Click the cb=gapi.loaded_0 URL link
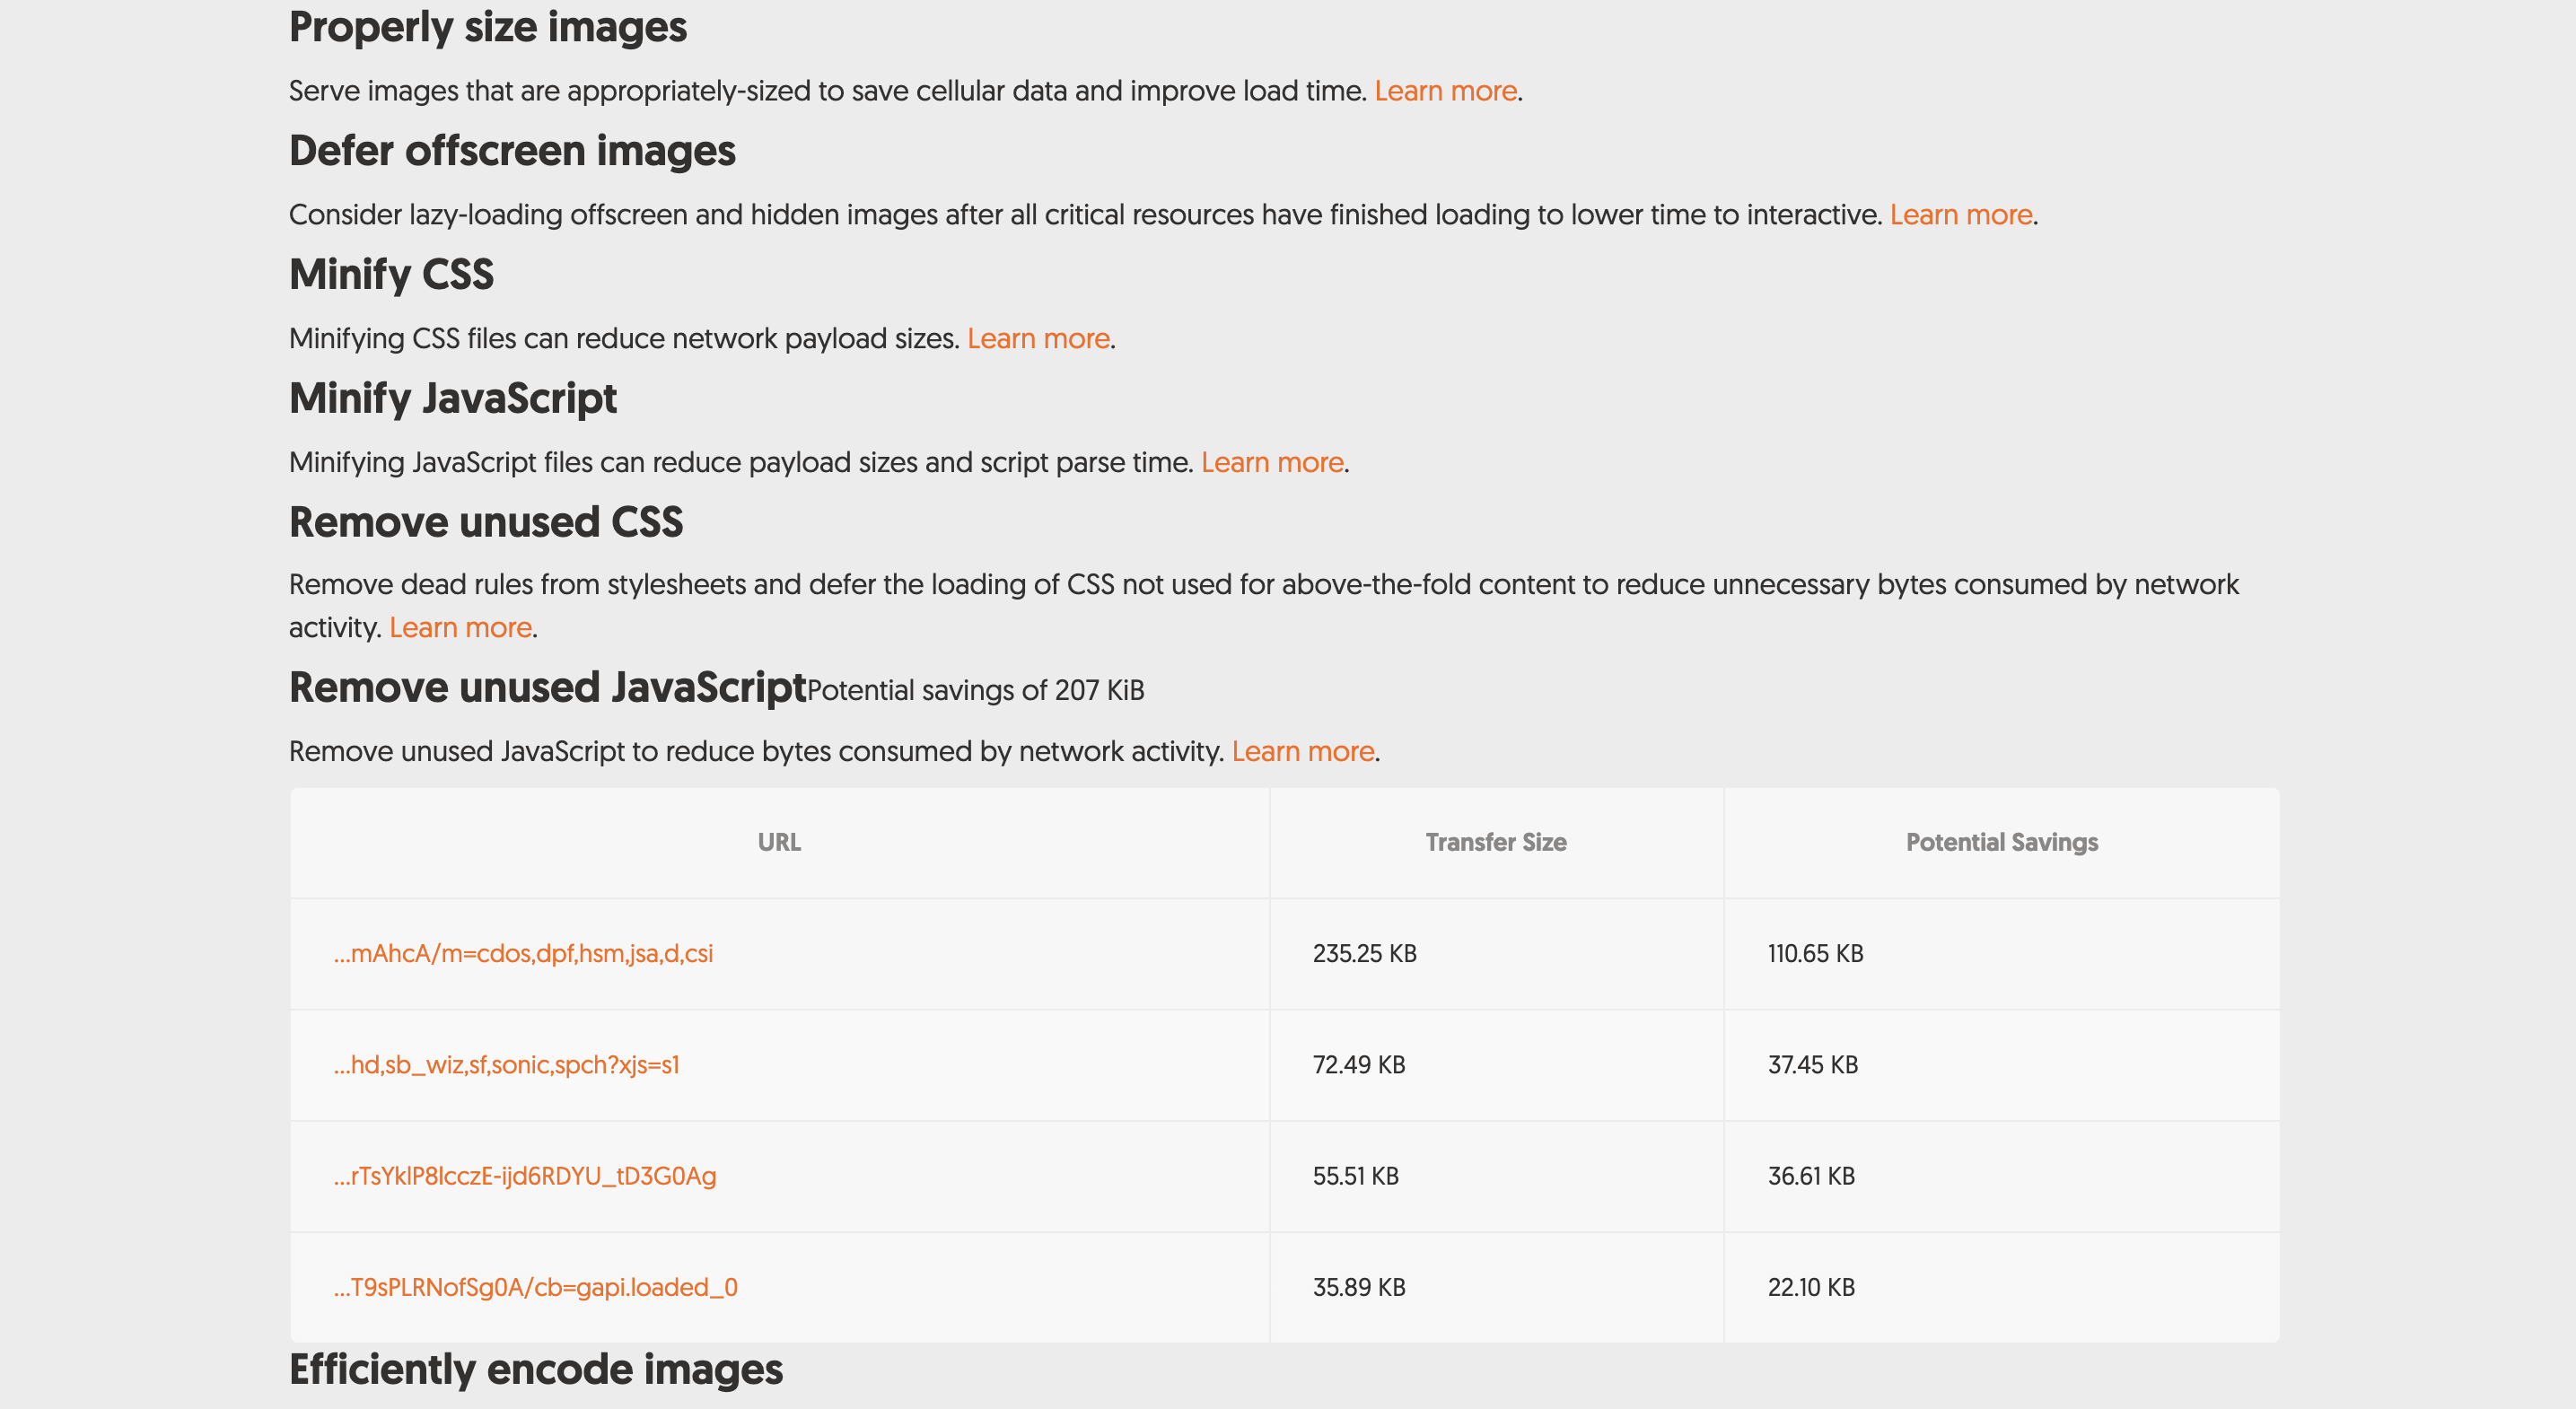The width and height of the screenshot is (2576, 1409). [535, 1288]
